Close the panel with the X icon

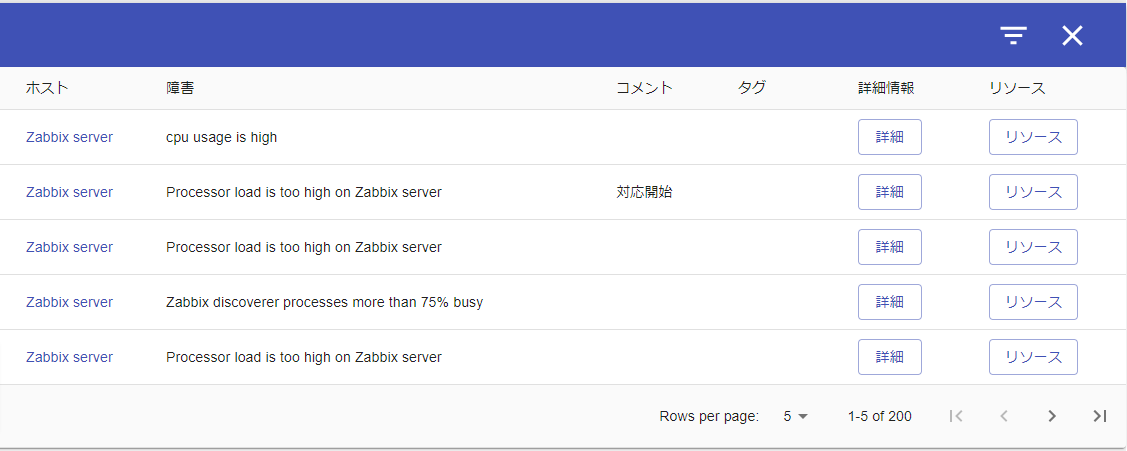tap(1072, 36)
